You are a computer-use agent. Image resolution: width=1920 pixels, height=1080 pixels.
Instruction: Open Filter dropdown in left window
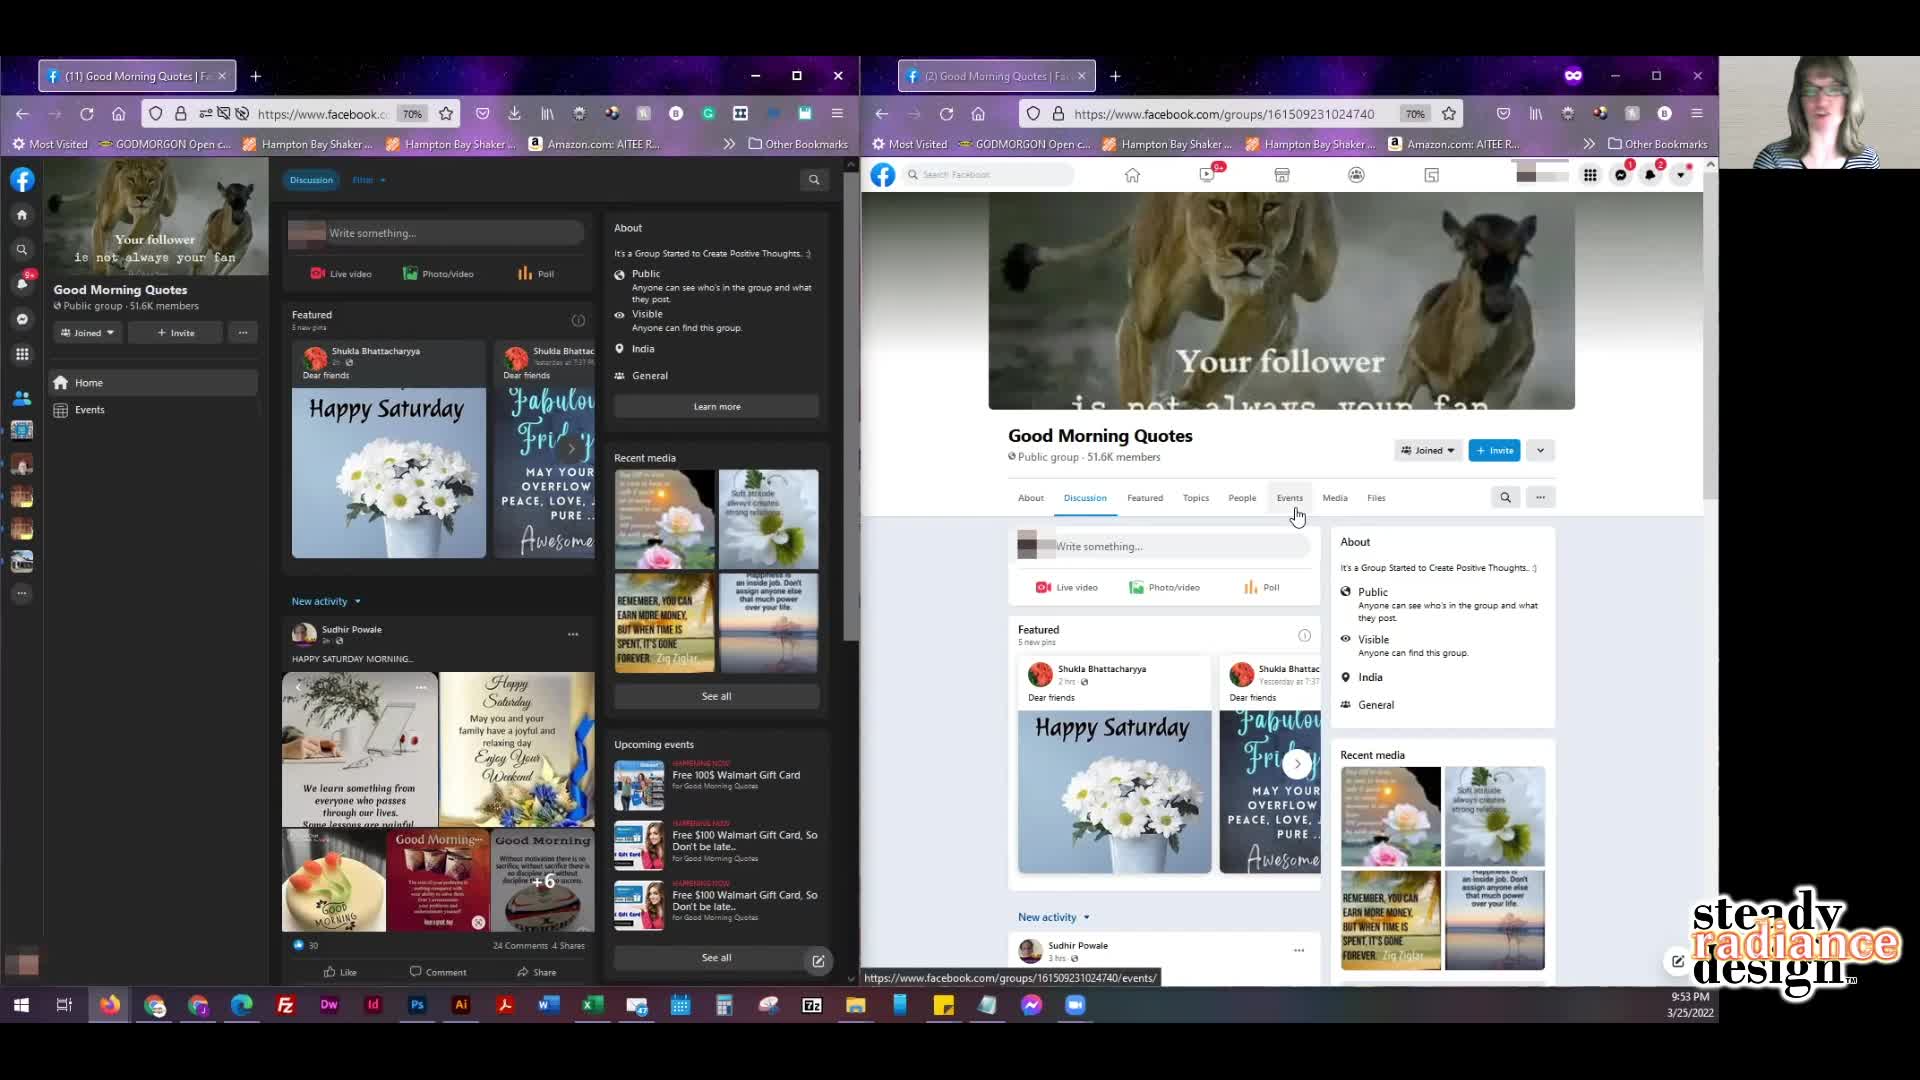tap(369, 180)
